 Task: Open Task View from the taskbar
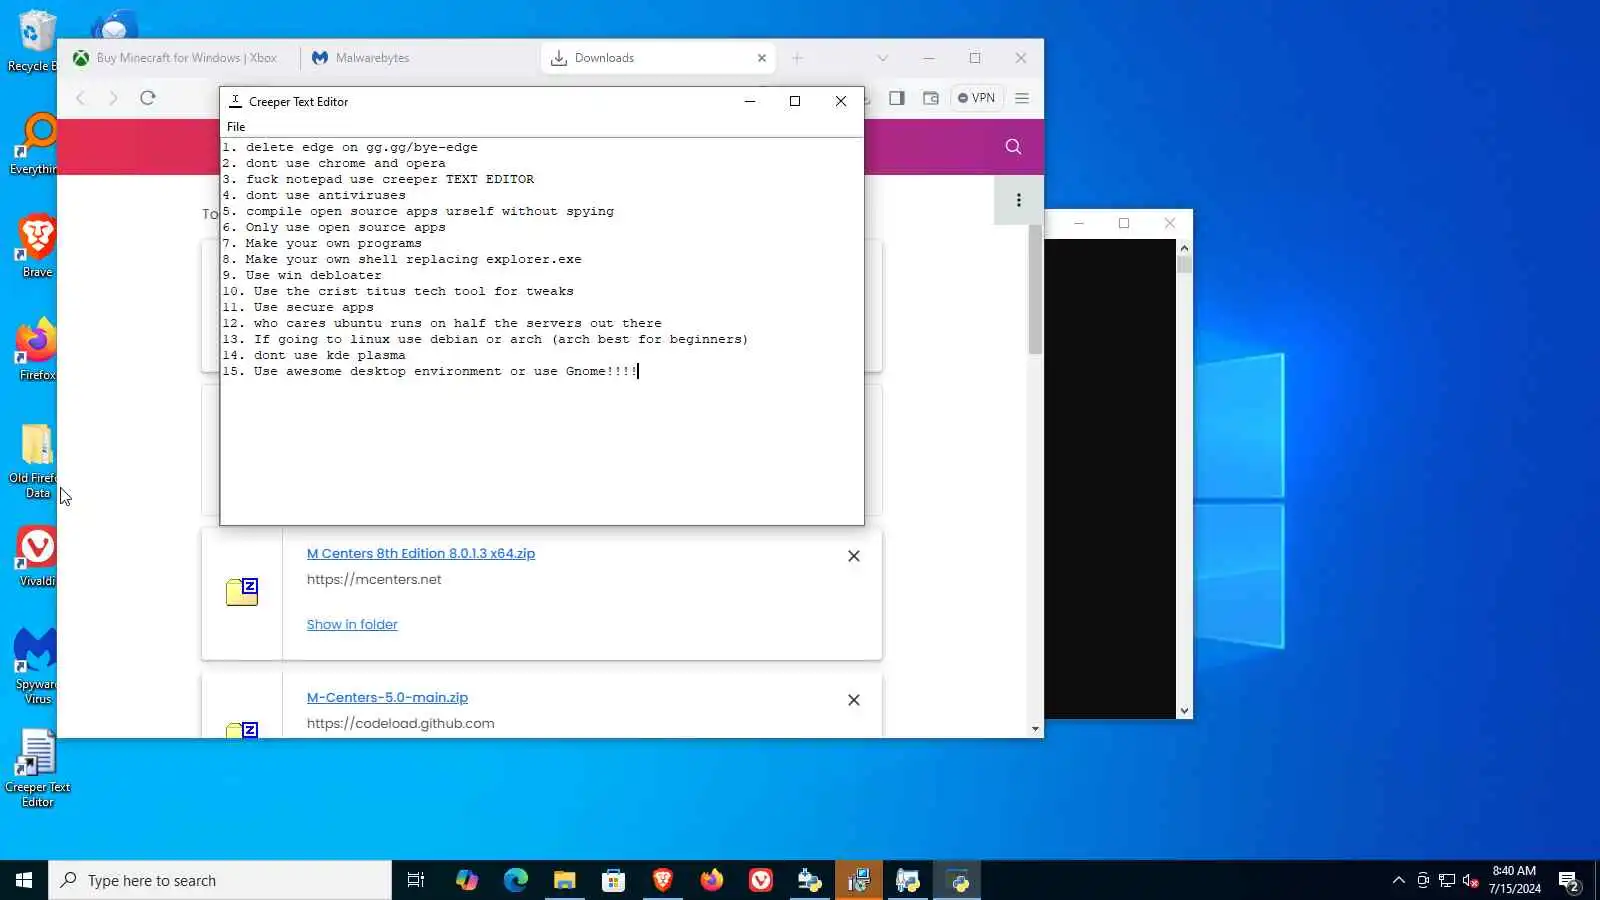click(x=416, y=880)
